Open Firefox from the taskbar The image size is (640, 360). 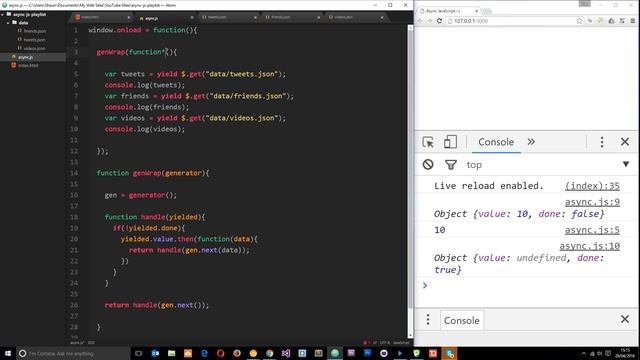click(237, 353)
